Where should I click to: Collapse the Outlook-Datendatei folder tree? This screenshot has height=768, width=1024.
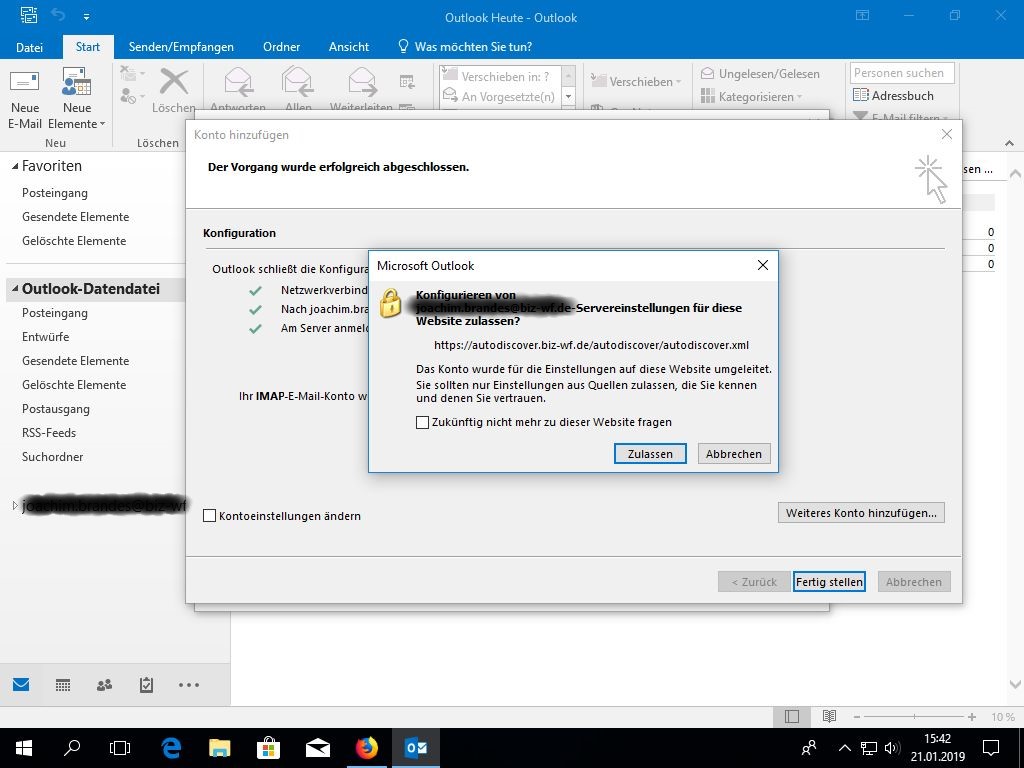[x=15, y=289]
